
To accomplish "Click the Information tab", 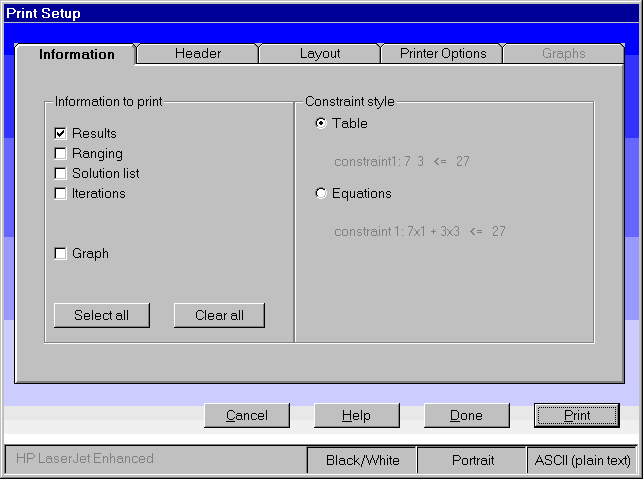I will coord(77,54).
